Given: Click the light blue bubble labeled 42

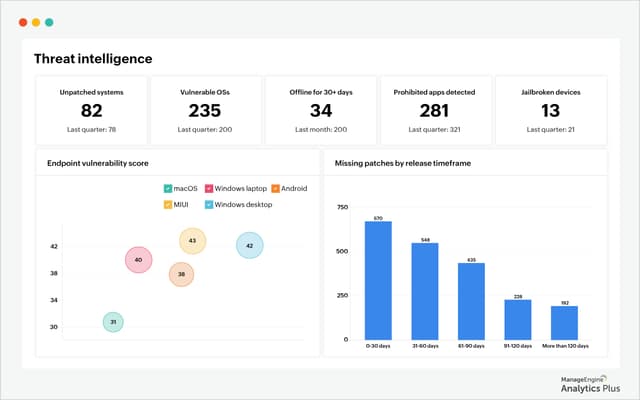Looking at the screenshot, I should [250, 245].
